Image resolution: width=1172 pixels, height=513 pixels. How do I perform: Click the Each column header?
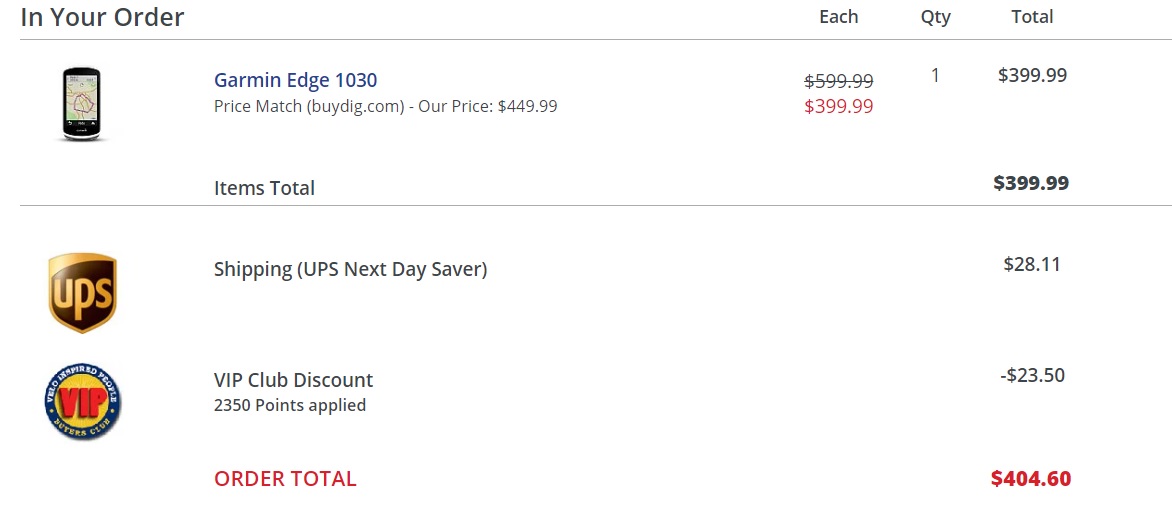839,17
